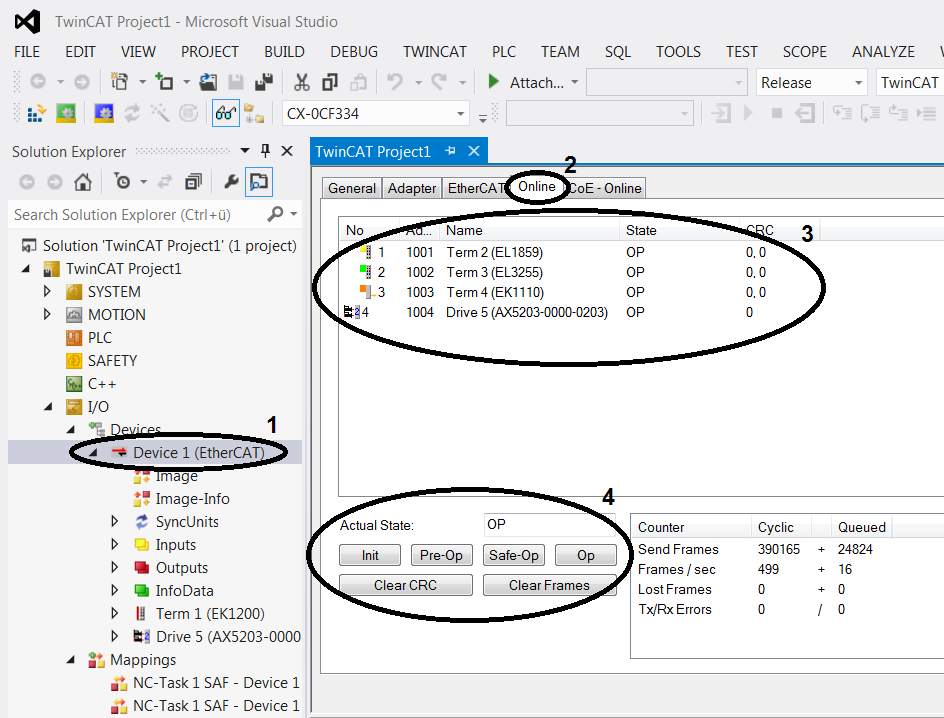The width and height of the screenshot is (944, 718).
Task: Click Solution Explorer pending changes filter icon
Action: pyautogui.click(x=122, y=181)
